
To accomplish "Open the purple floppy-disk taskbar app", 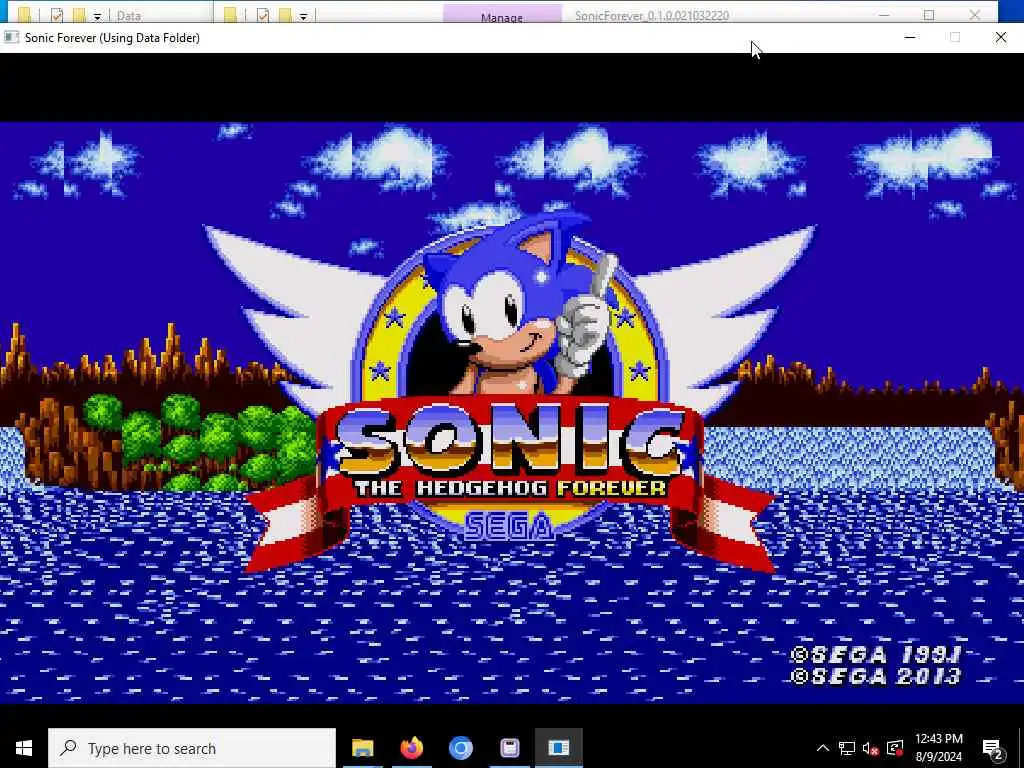I will click(509, 748).
